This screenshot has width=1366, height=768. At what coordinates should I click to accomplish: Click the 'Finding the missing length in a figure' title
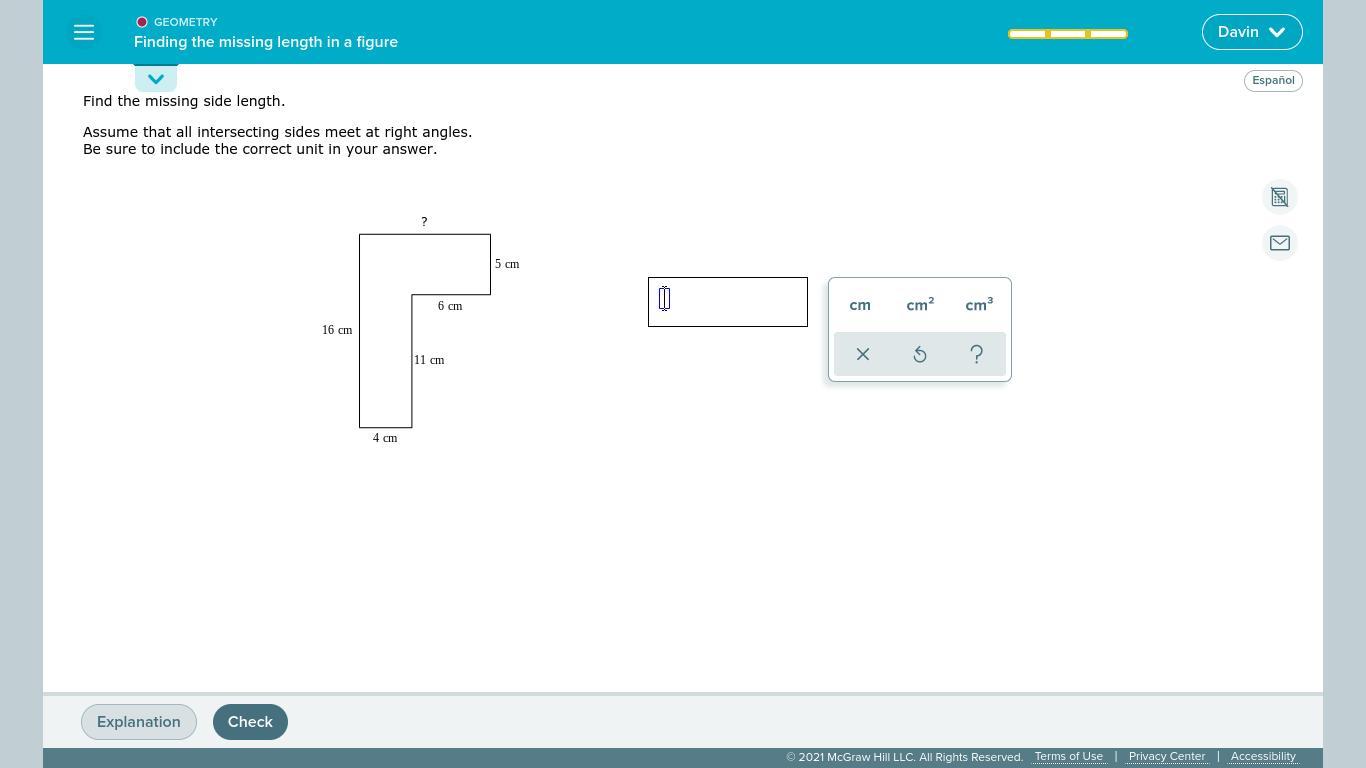click(x=266, y=42)
